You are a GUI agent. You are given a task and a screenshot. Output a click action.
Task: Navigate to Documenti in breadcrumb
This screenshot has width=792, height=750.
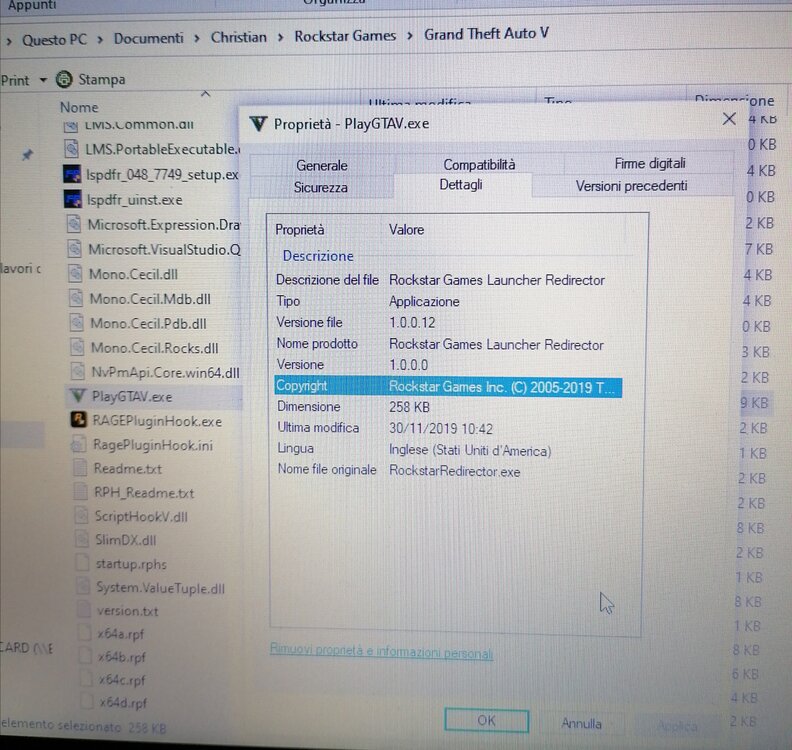pos(148,38)
